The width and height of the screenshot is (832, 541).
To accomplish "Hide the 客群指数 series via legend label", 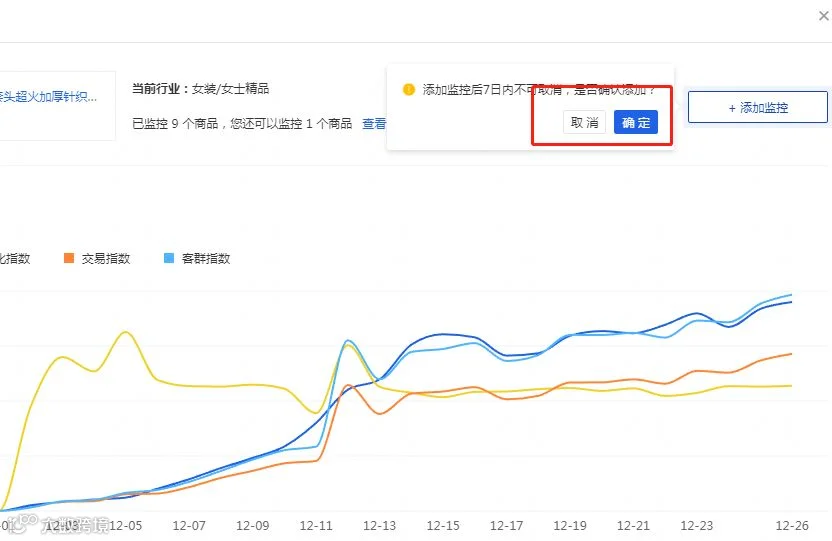I will coord(206,258).
